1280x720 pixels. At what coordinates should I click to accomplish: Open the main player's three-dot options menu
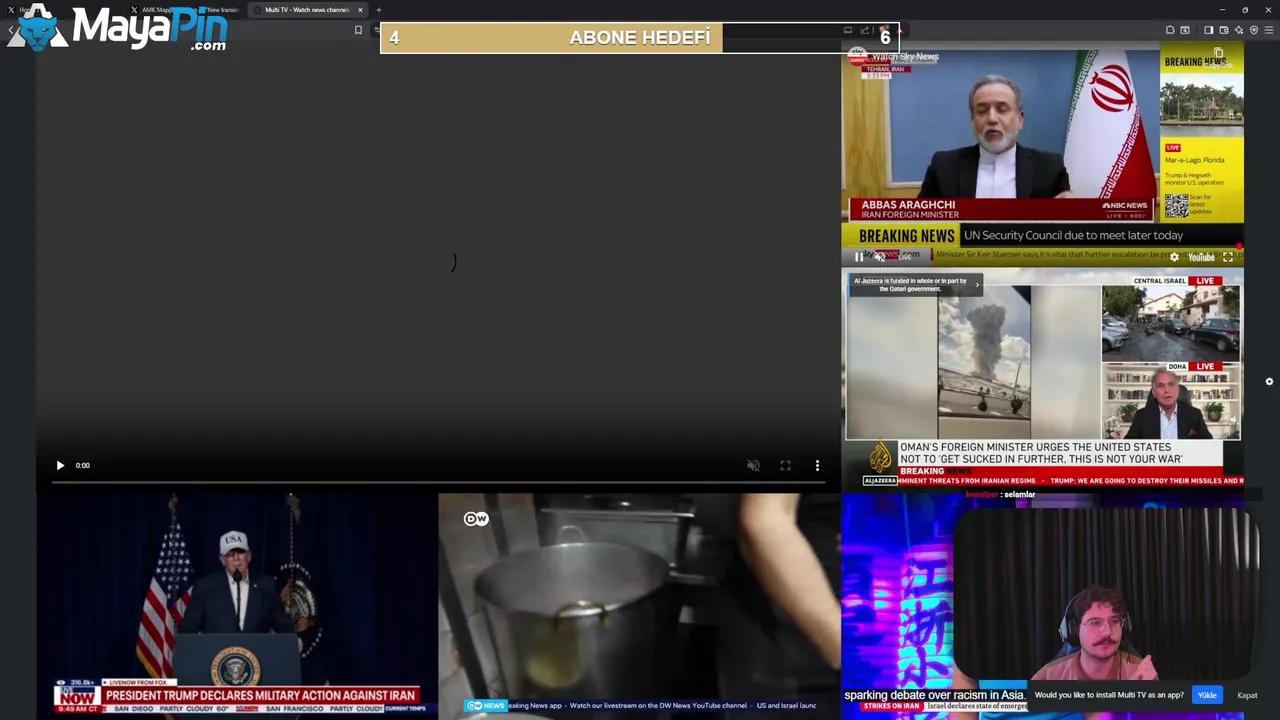(x=817, y=465)
